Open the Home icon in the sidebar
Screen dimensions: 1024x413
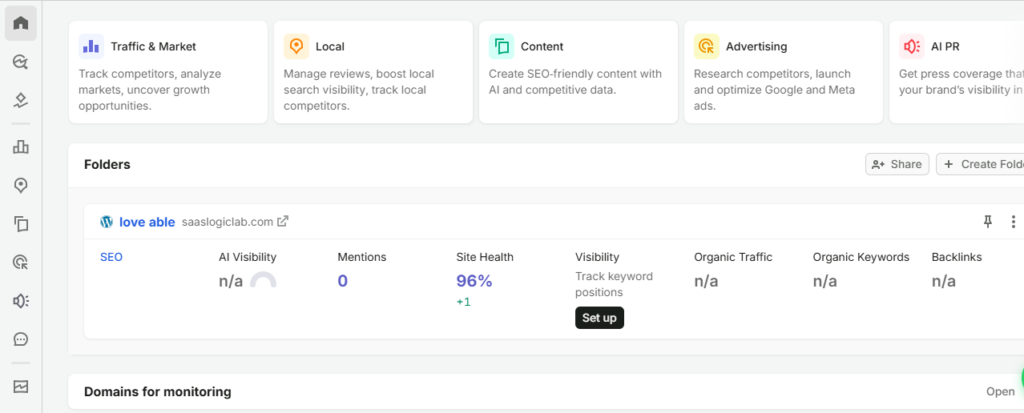click(x=21, y=24)
